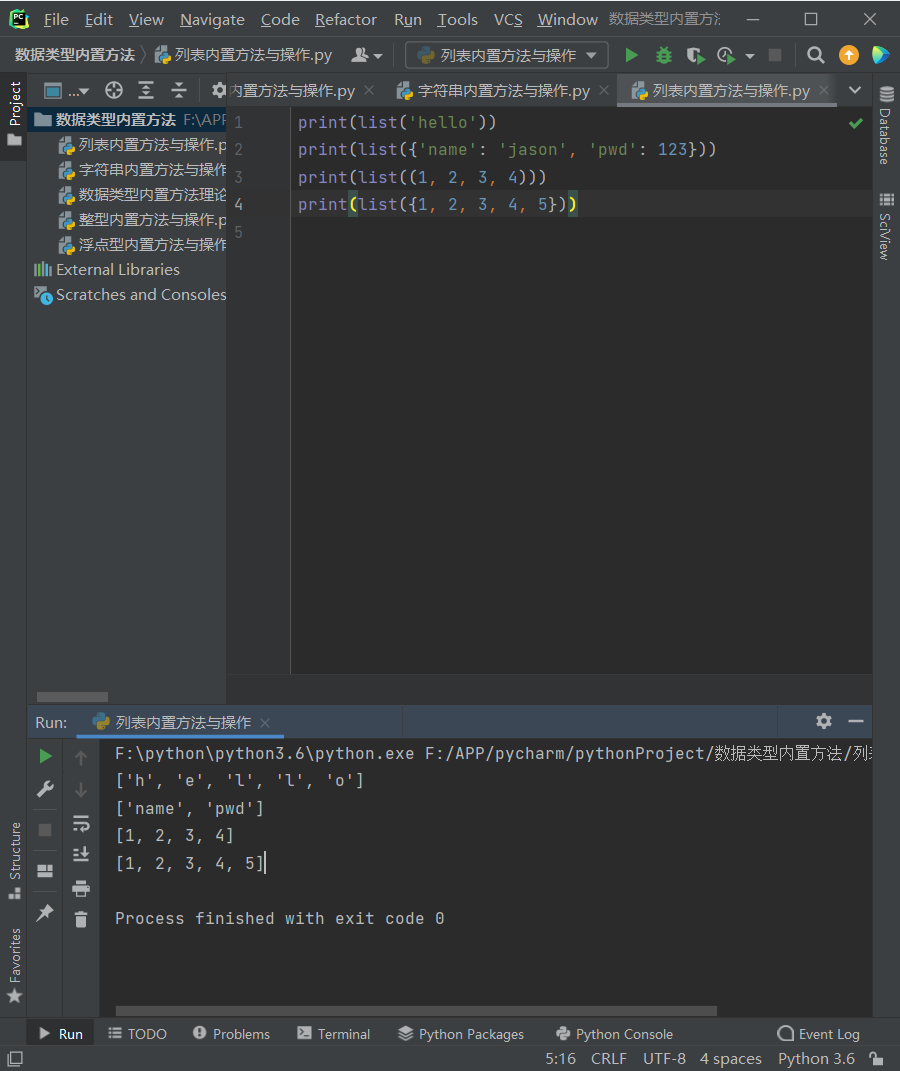Open the Event Log
The width and height of the screenshot is (900, 1071).
819,1033
